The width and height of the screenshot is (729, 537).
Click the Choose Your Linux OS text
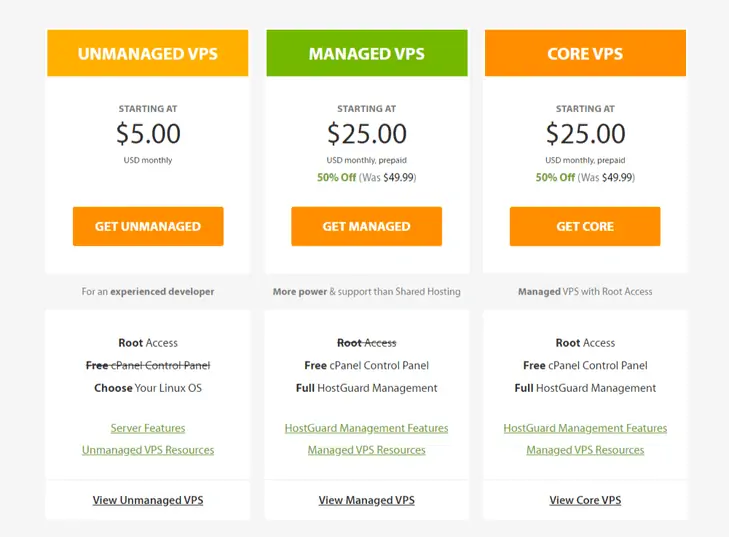pyautogui.click(x=148, y=388)
